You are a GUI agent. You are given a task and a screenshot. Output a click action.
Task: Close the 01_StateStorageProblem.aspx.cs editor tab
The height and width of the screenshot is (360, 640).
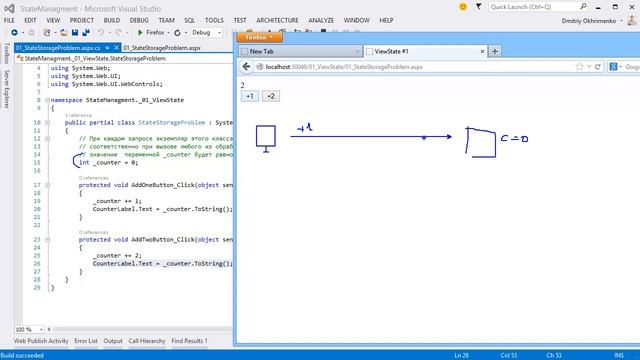click(116, 48)
